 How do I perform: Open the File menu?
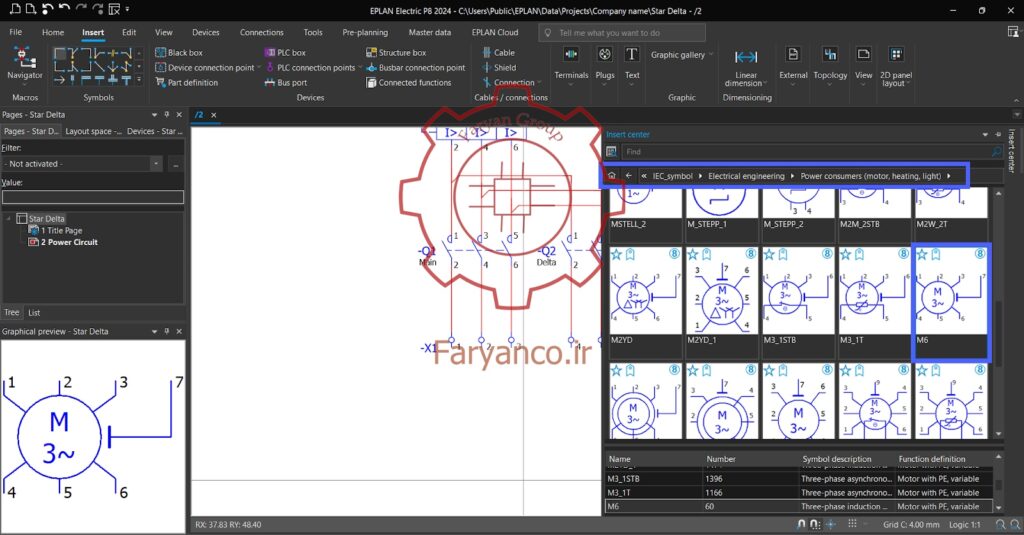[x=16, y=32]
